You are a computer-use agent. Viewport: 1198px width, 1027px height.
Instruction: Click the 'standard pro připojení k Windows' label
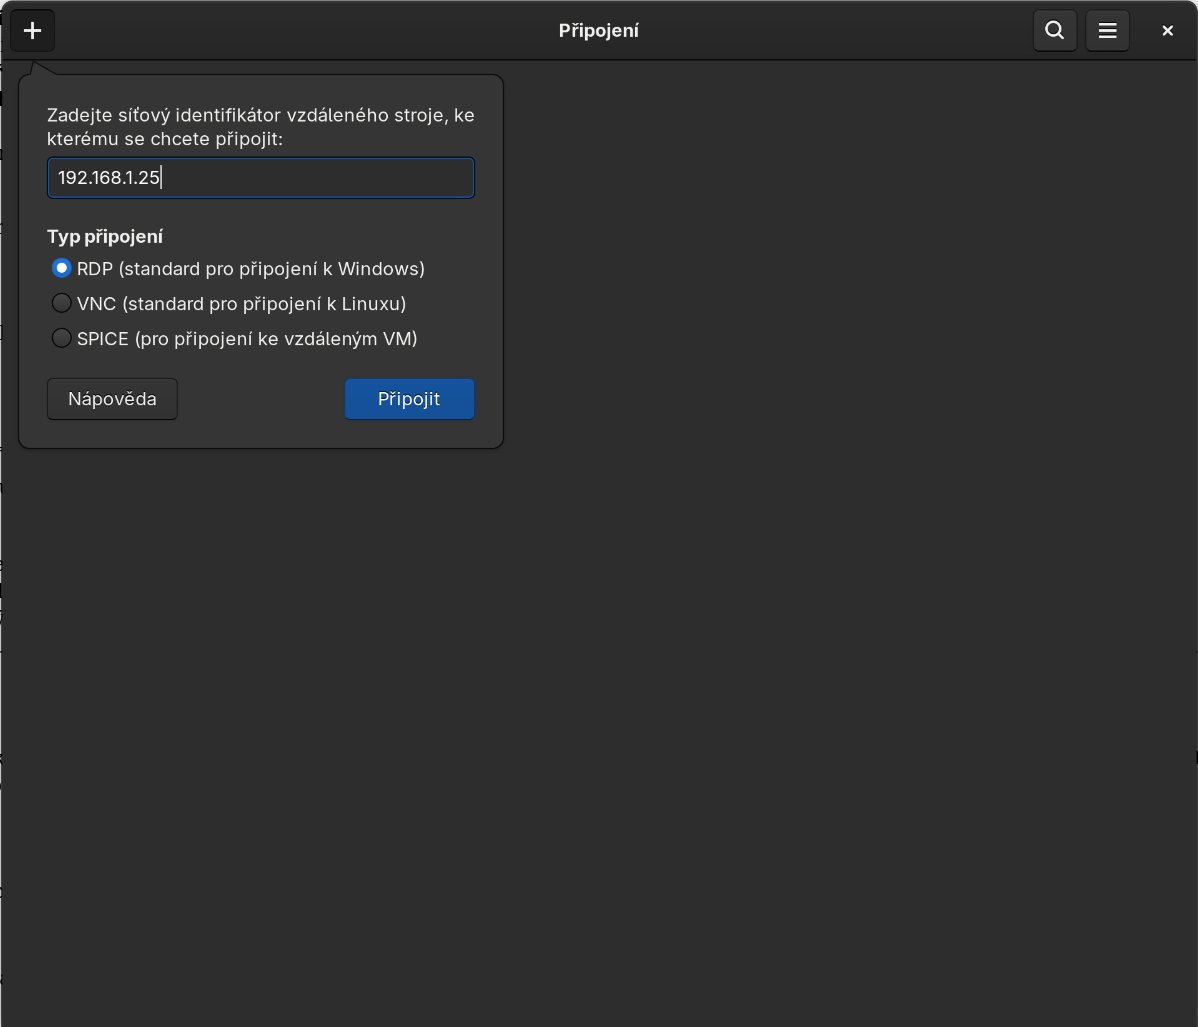[x=271, y=269]
